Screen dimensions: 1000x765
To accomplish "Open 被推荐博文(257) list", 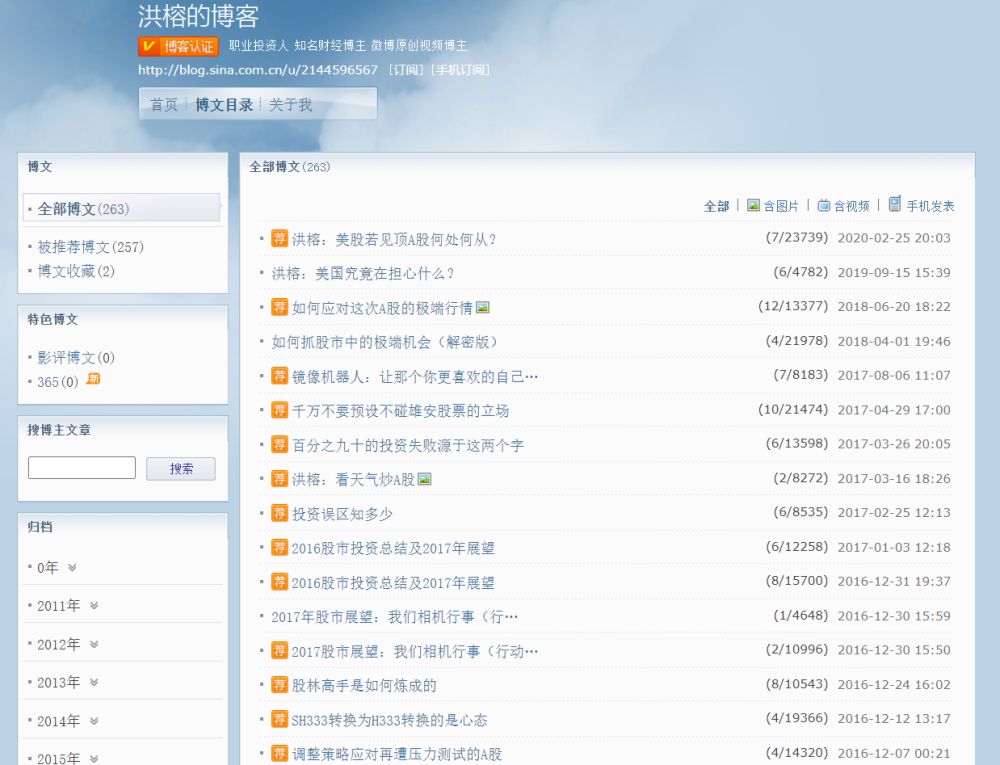I will coord(91,247).
